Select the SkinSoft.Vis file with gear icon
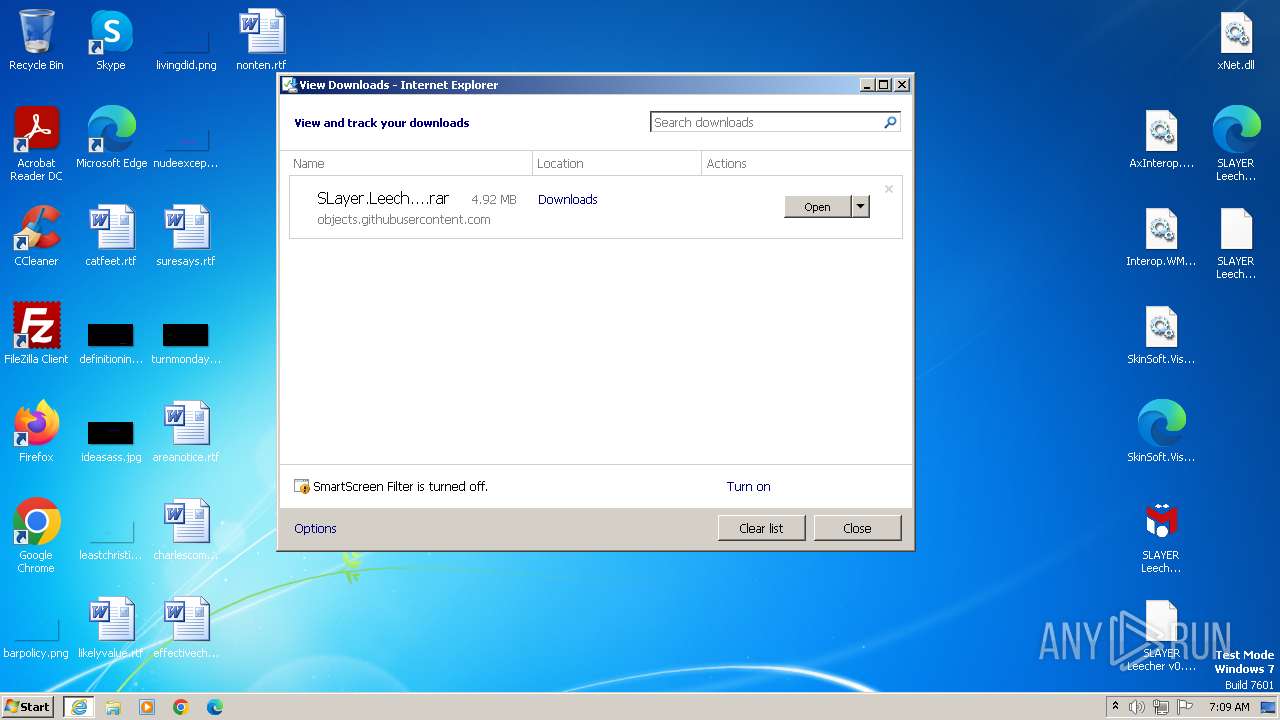 tap(1161, 334)
